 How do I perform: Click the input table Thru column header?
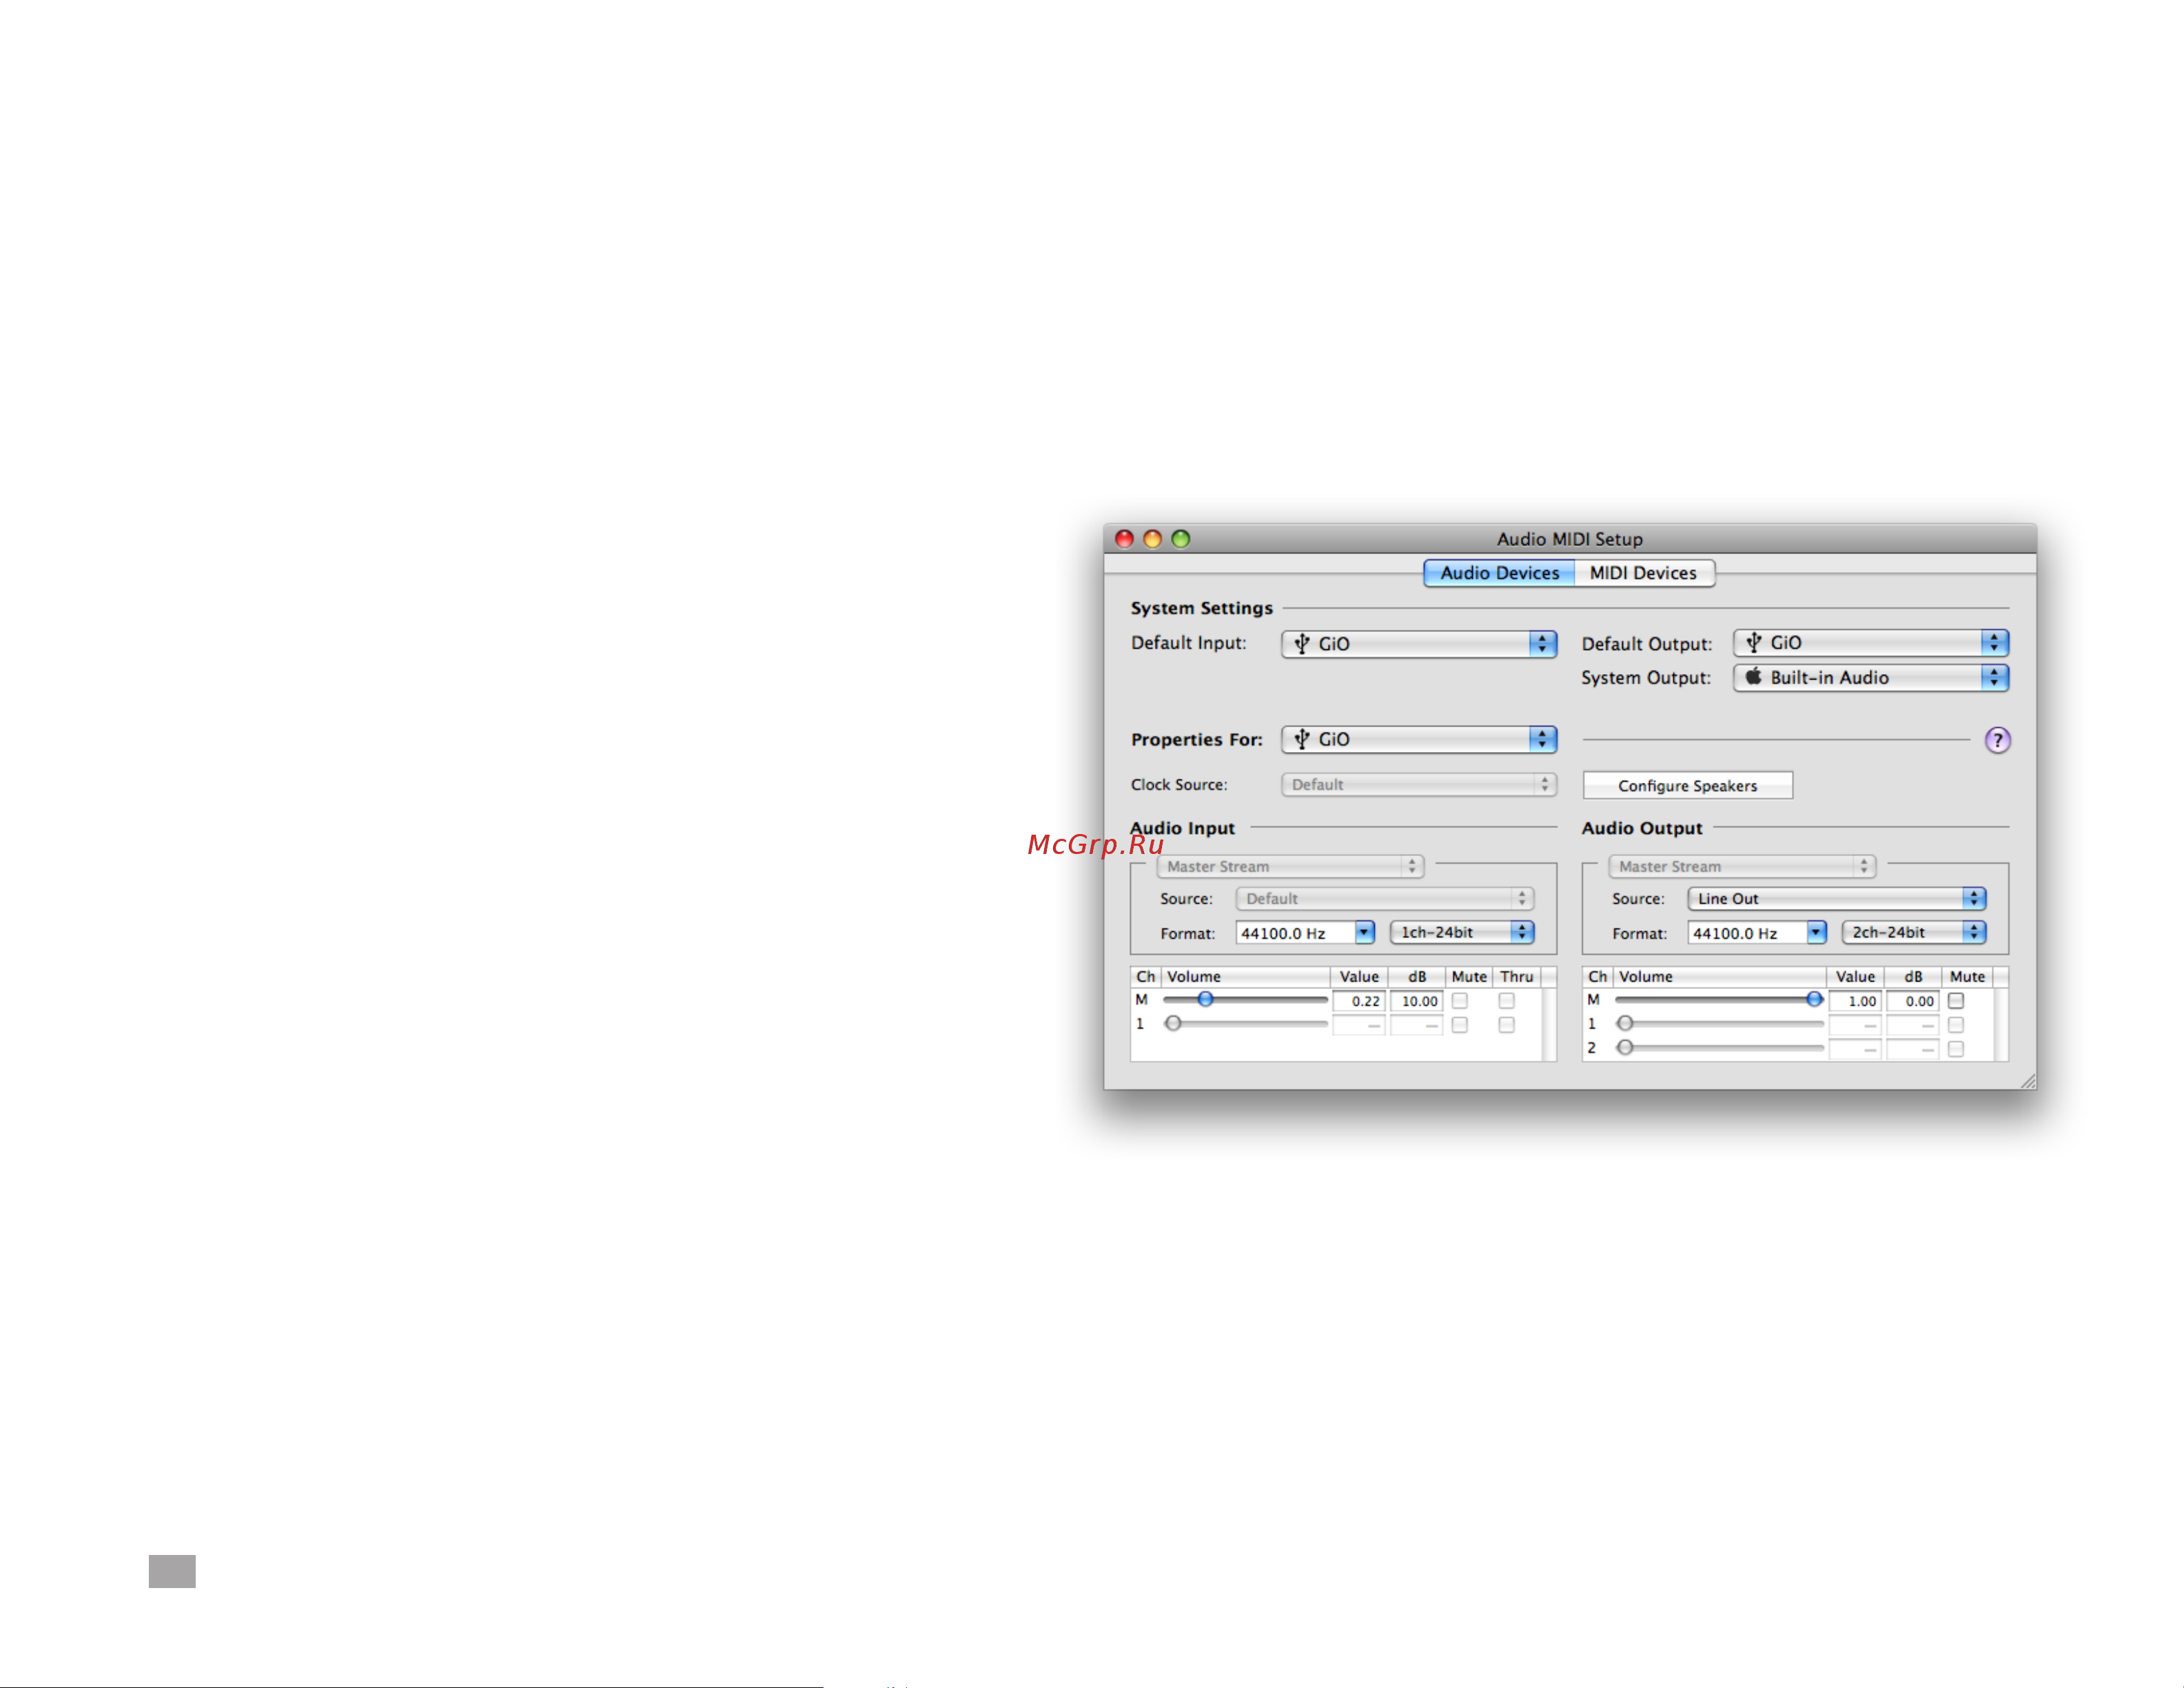[x=1517, y=977]
